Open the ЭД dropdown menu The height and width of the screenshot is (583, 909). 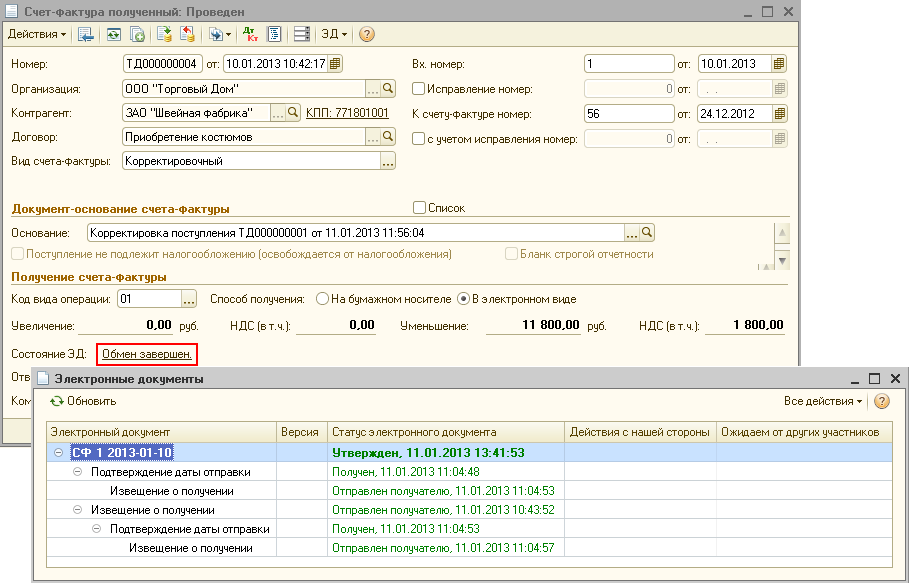333,34
